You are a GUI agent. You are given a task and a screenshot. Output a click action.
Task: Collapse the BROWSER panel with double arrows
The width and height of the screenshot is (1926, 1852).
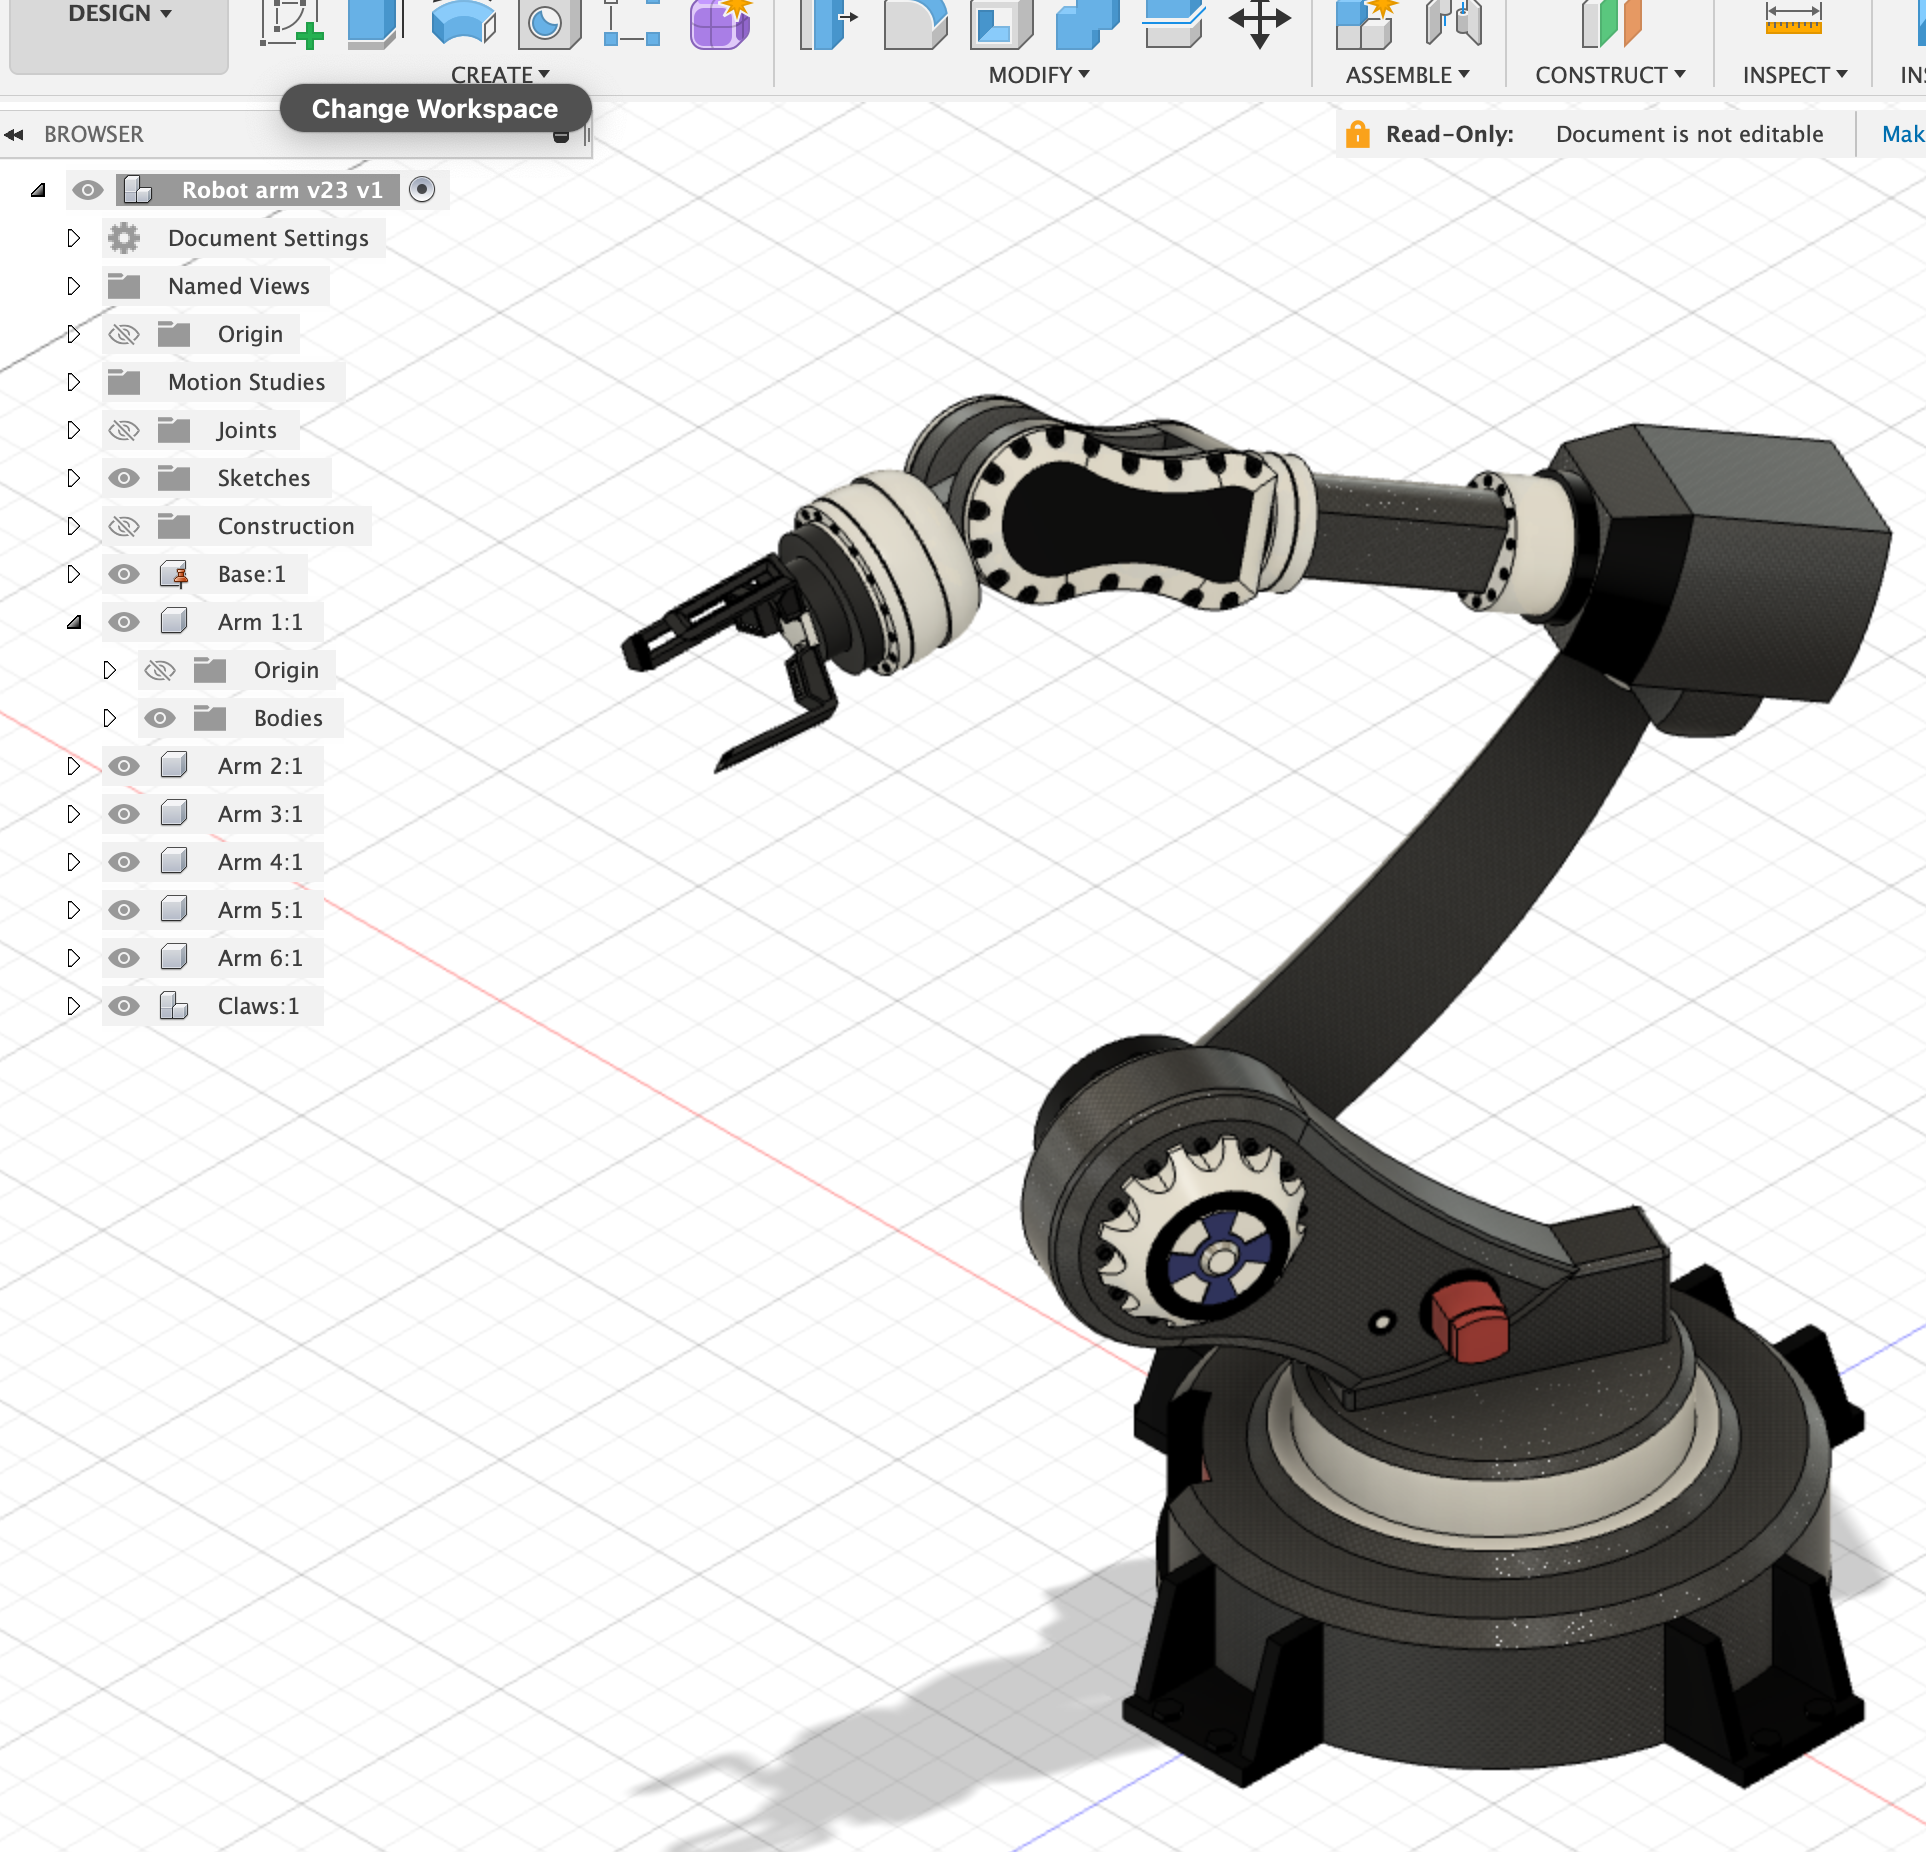click(x=14, y=134)
